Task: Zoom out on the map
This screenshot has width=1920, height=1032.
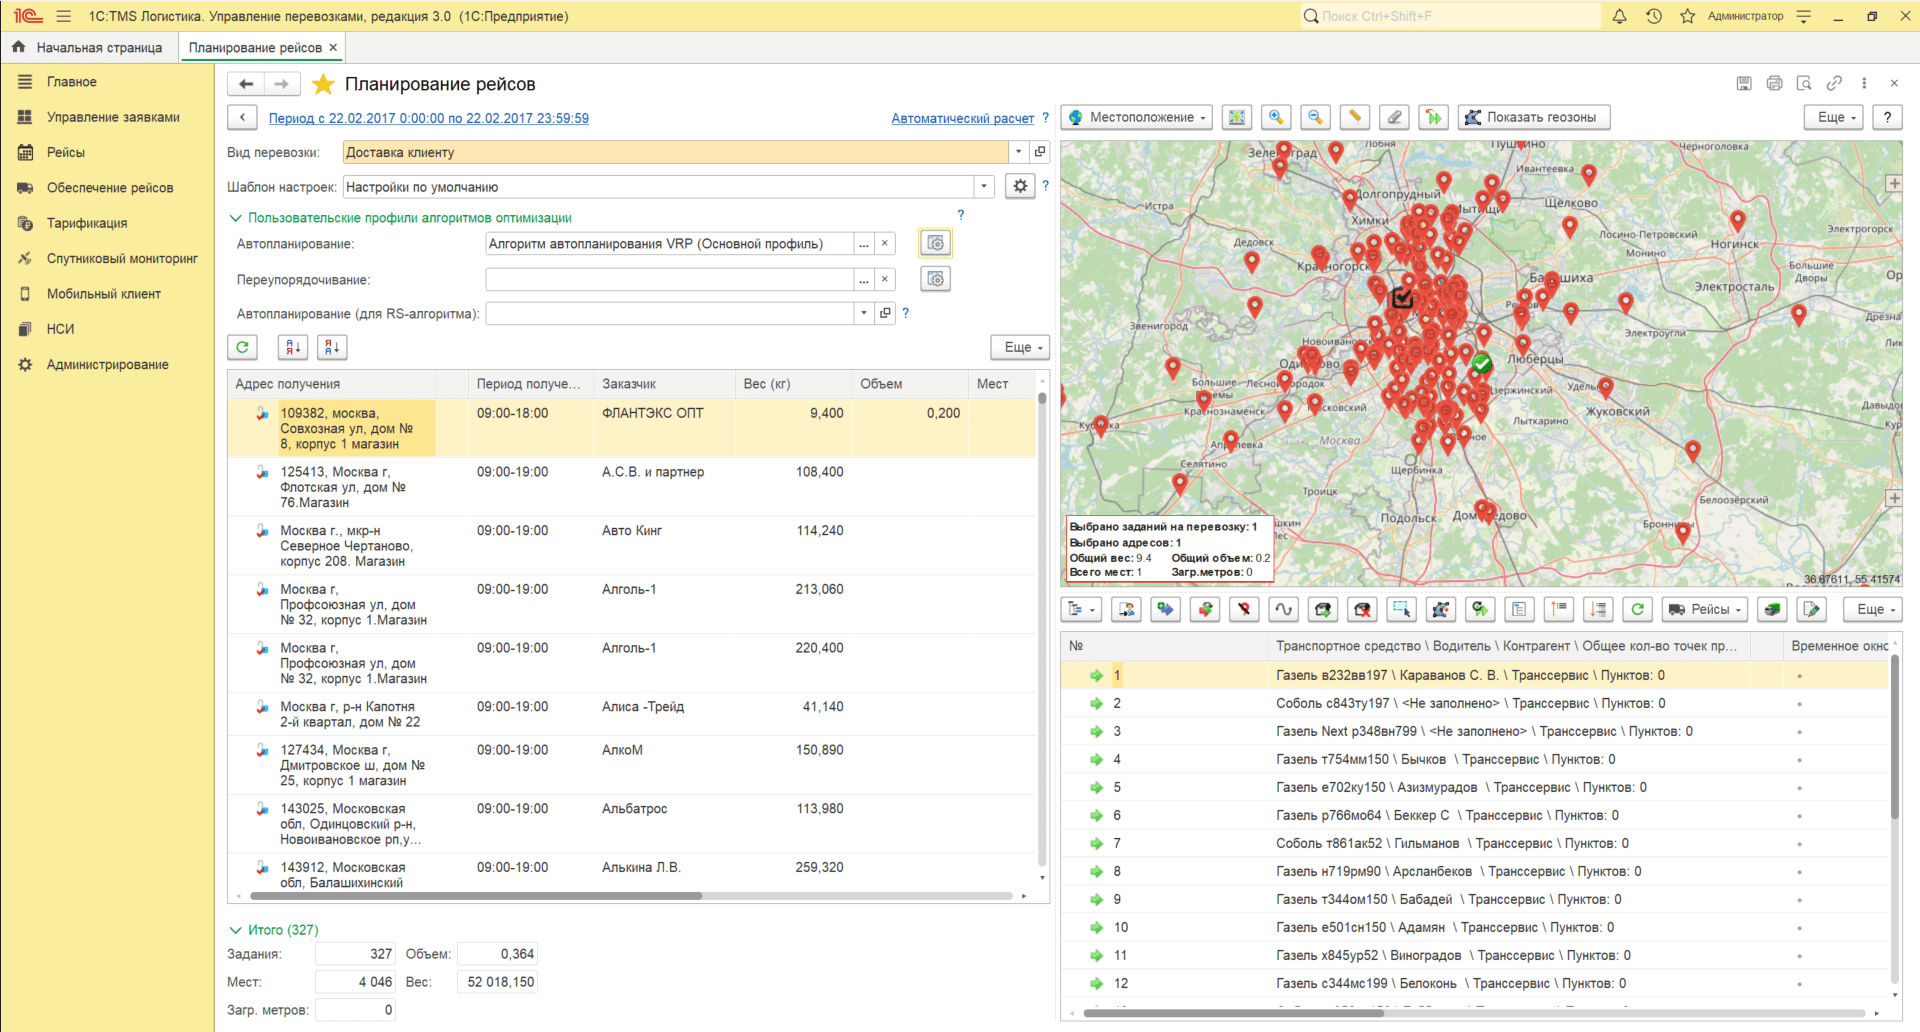Action: click(1315, 118)
